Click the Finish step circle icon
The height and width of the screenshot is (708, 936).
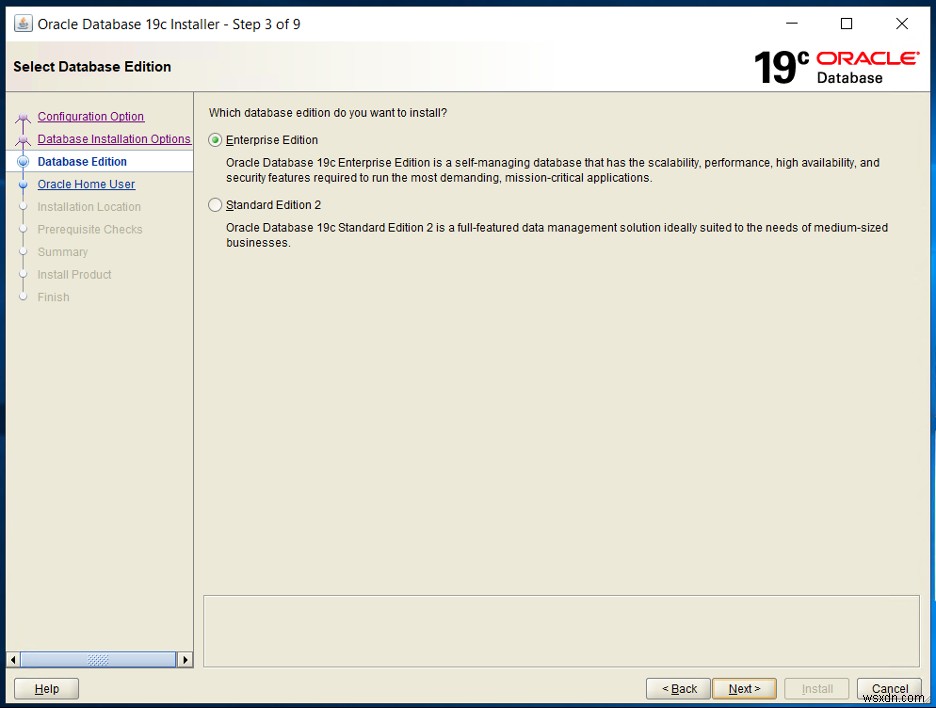22,296
